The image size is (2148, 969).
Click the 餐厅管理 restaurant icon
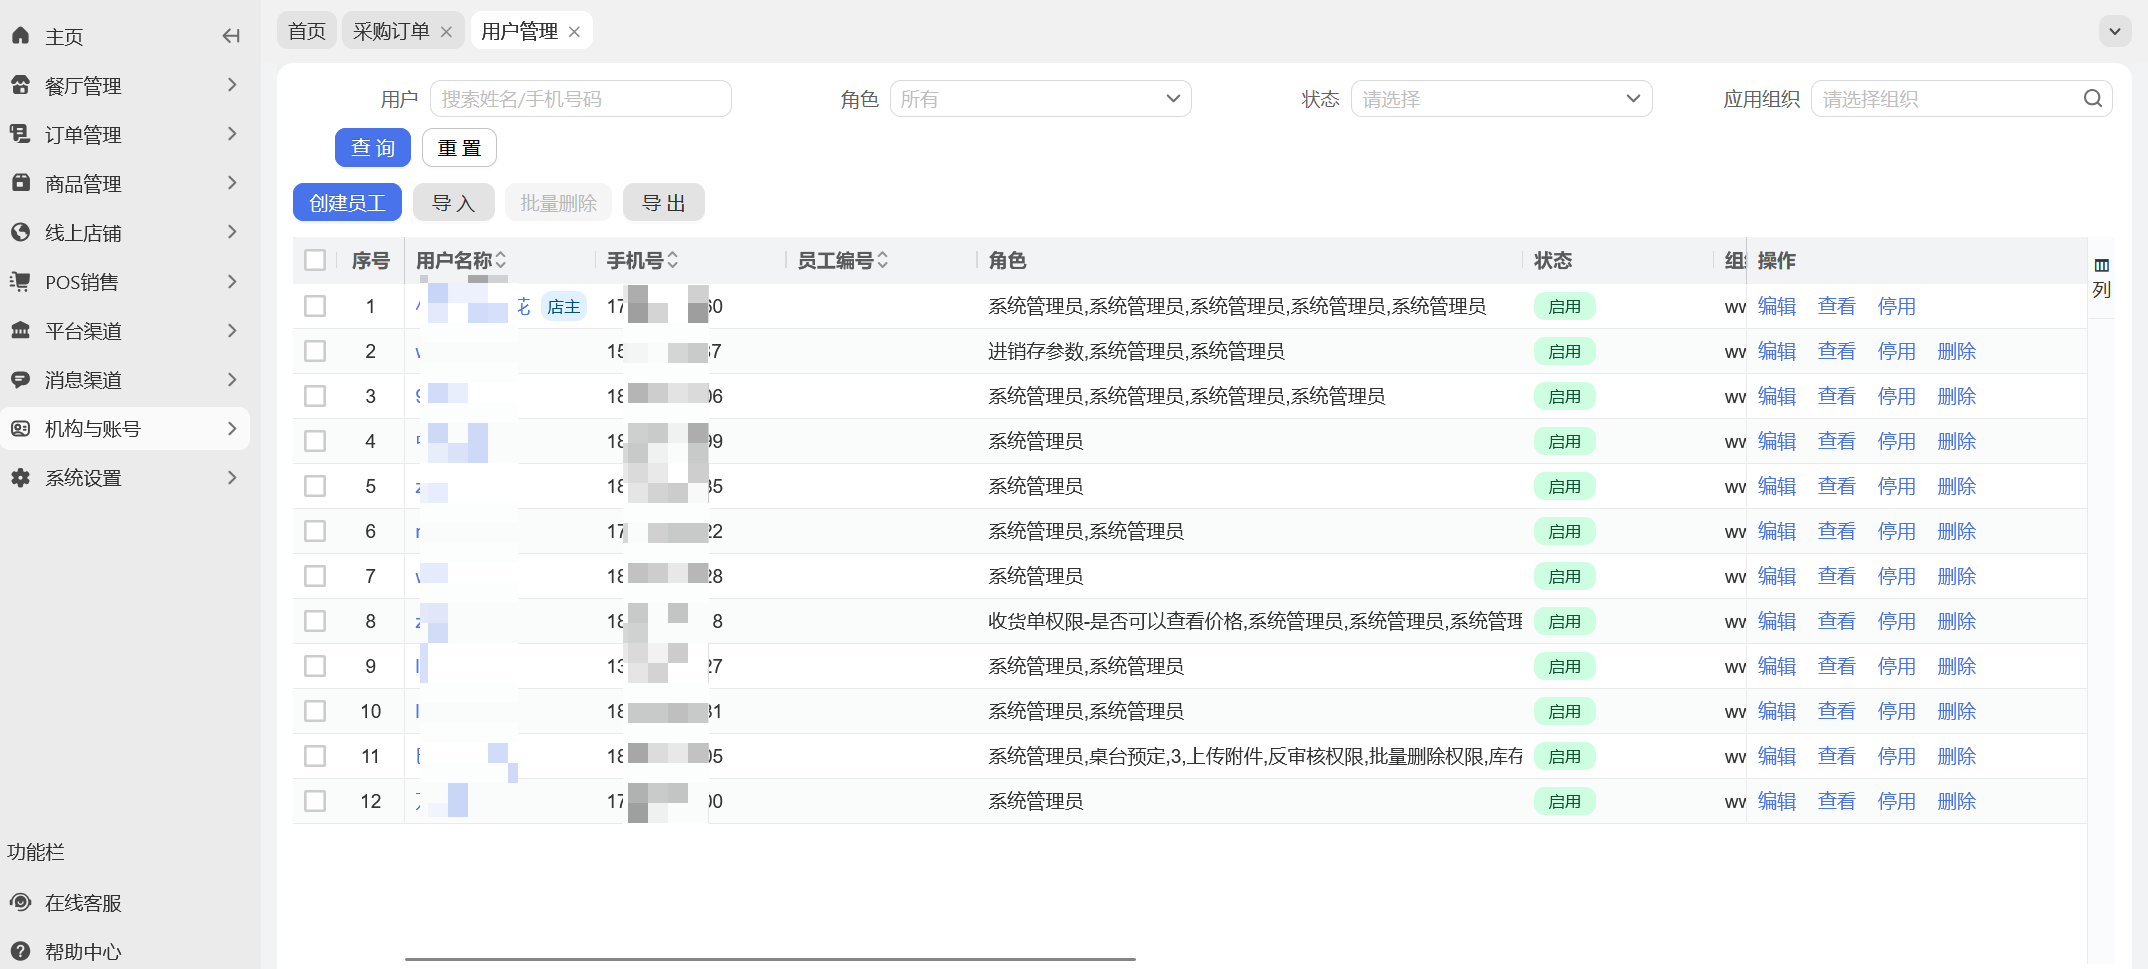tap(20, 85)
